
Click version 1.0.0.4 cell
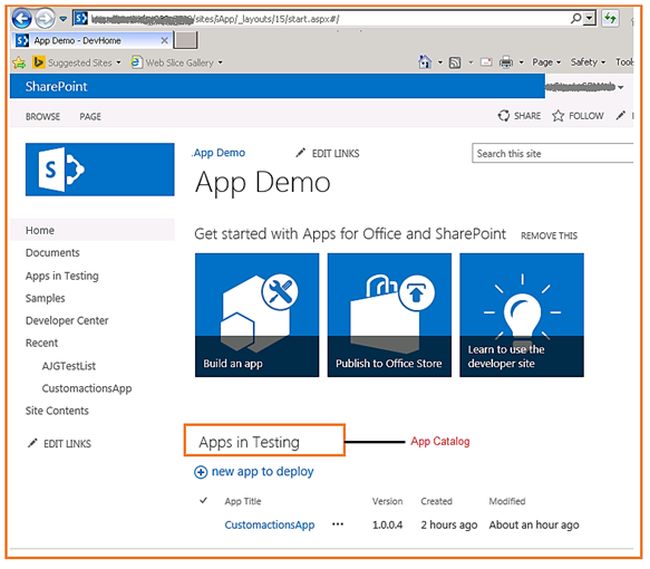coord(387,525)
